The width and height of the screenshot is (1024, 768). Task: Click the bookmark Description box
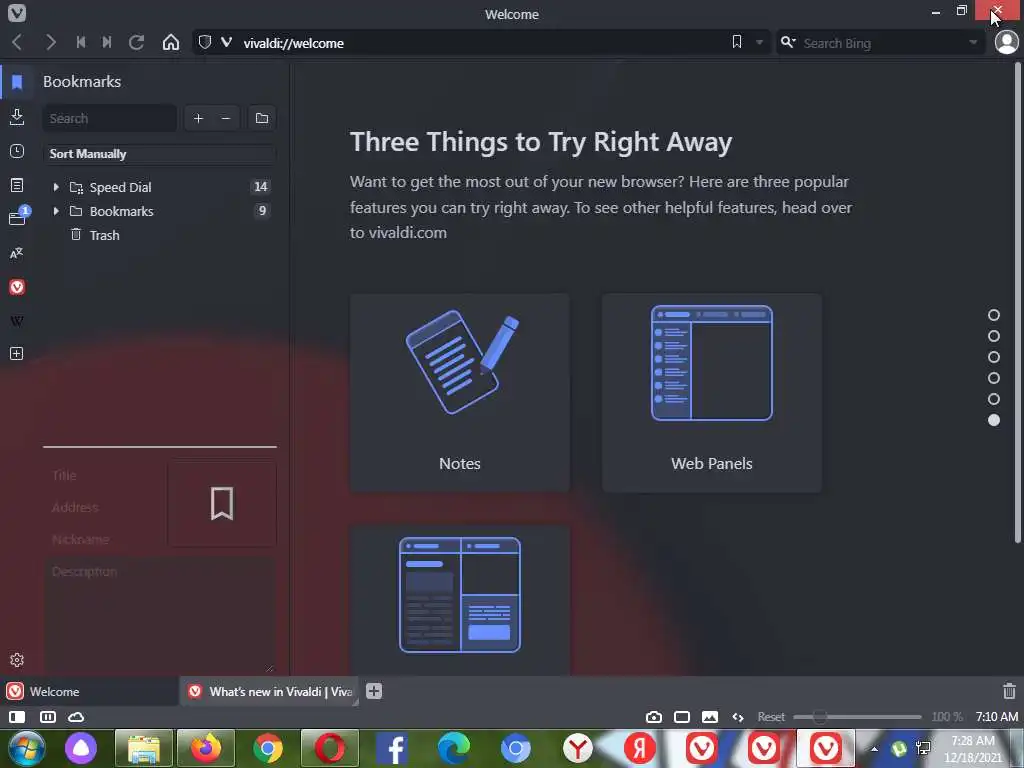tap(160, 616)
